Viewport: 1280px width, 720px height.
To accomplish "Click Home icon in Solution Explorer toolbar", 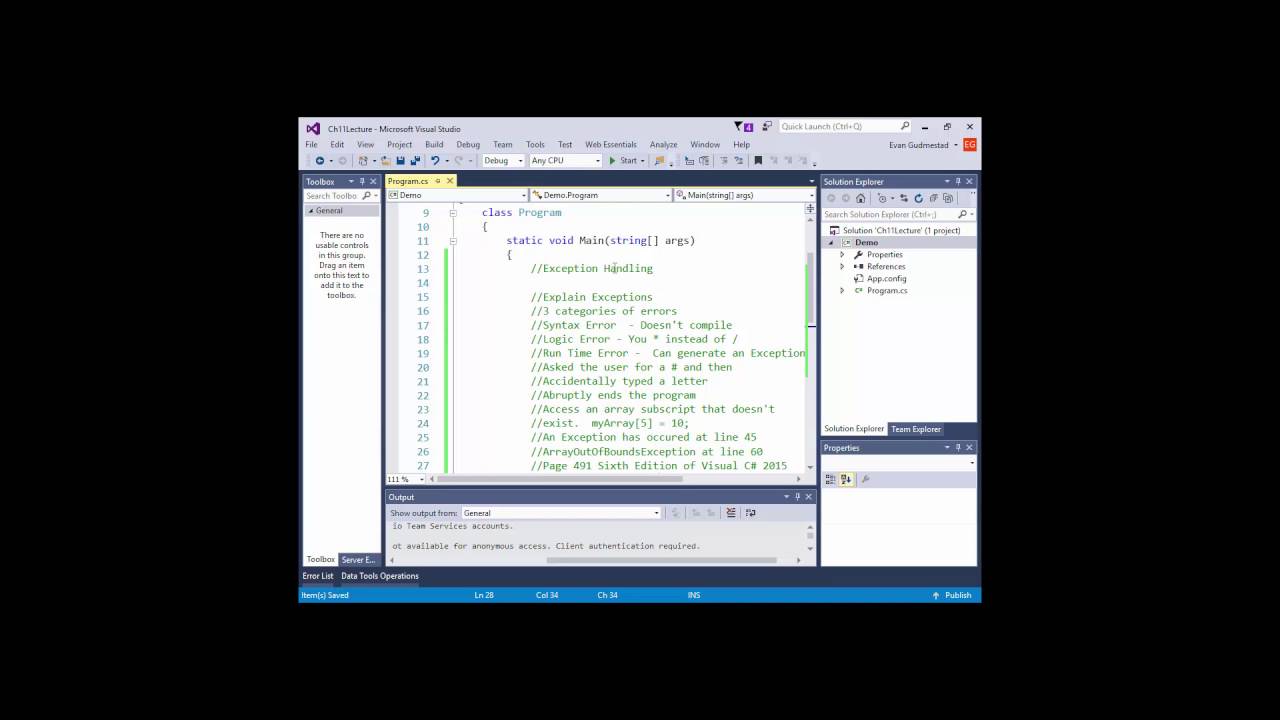I will coord(860,198).
